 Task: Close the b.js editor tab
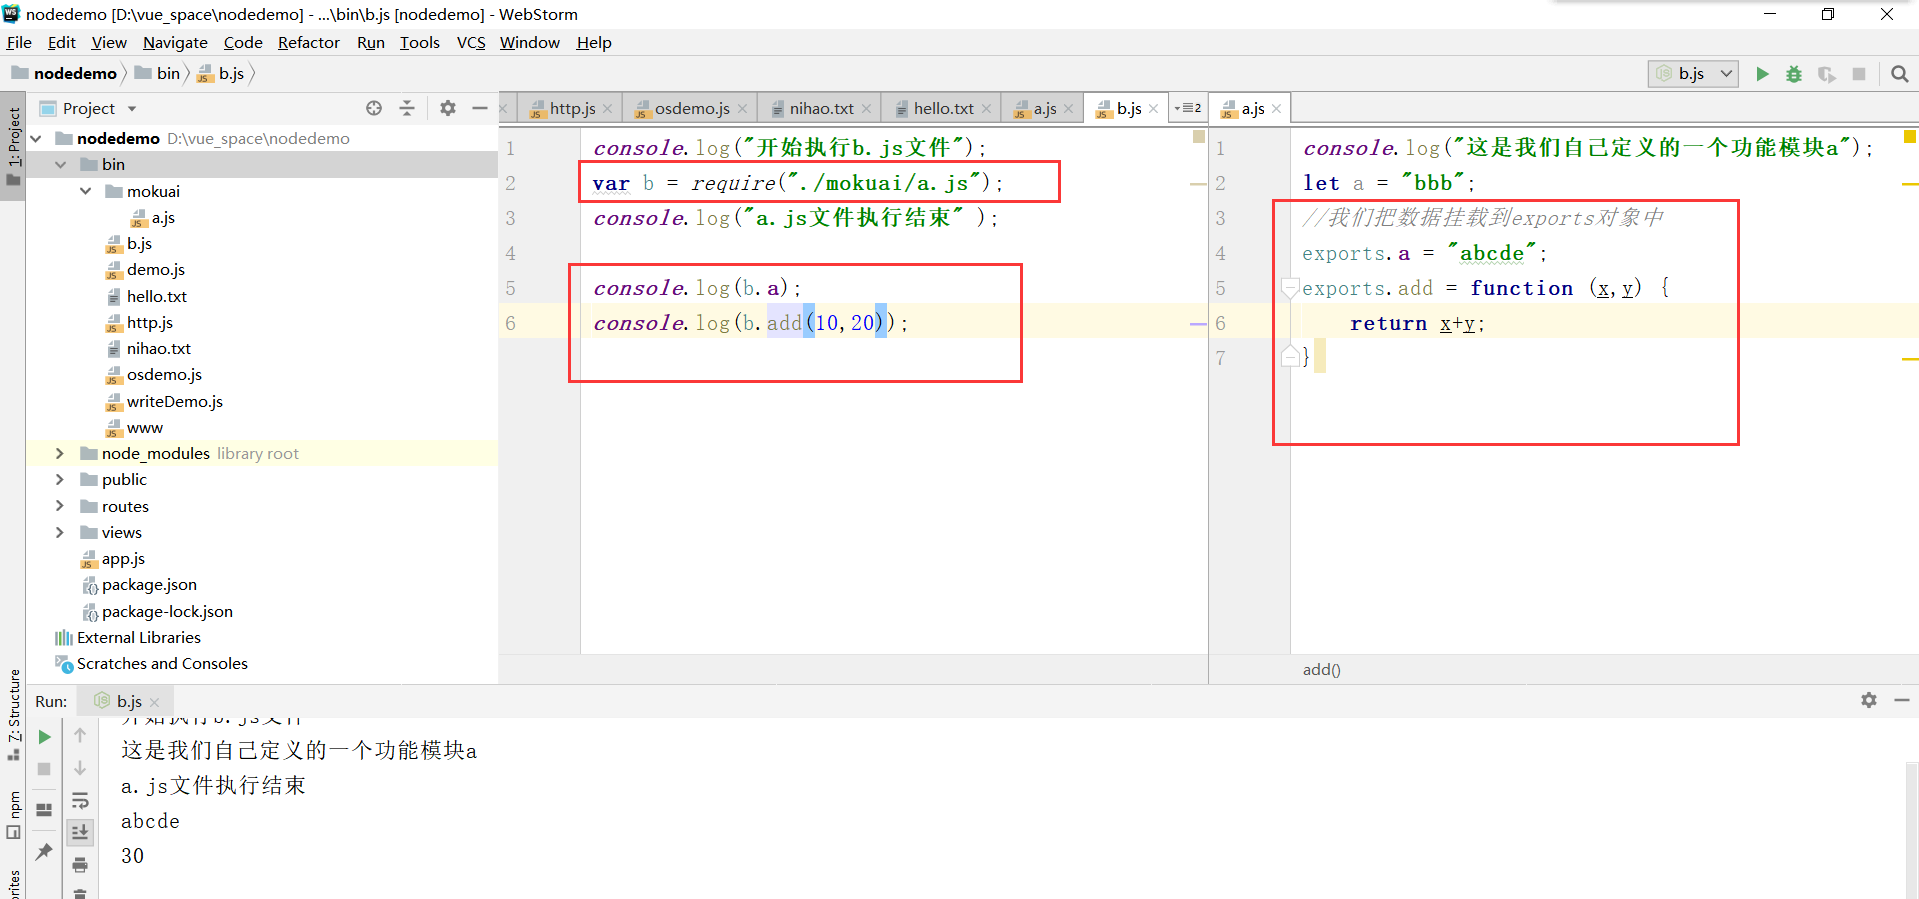(x=1153, y=109)
